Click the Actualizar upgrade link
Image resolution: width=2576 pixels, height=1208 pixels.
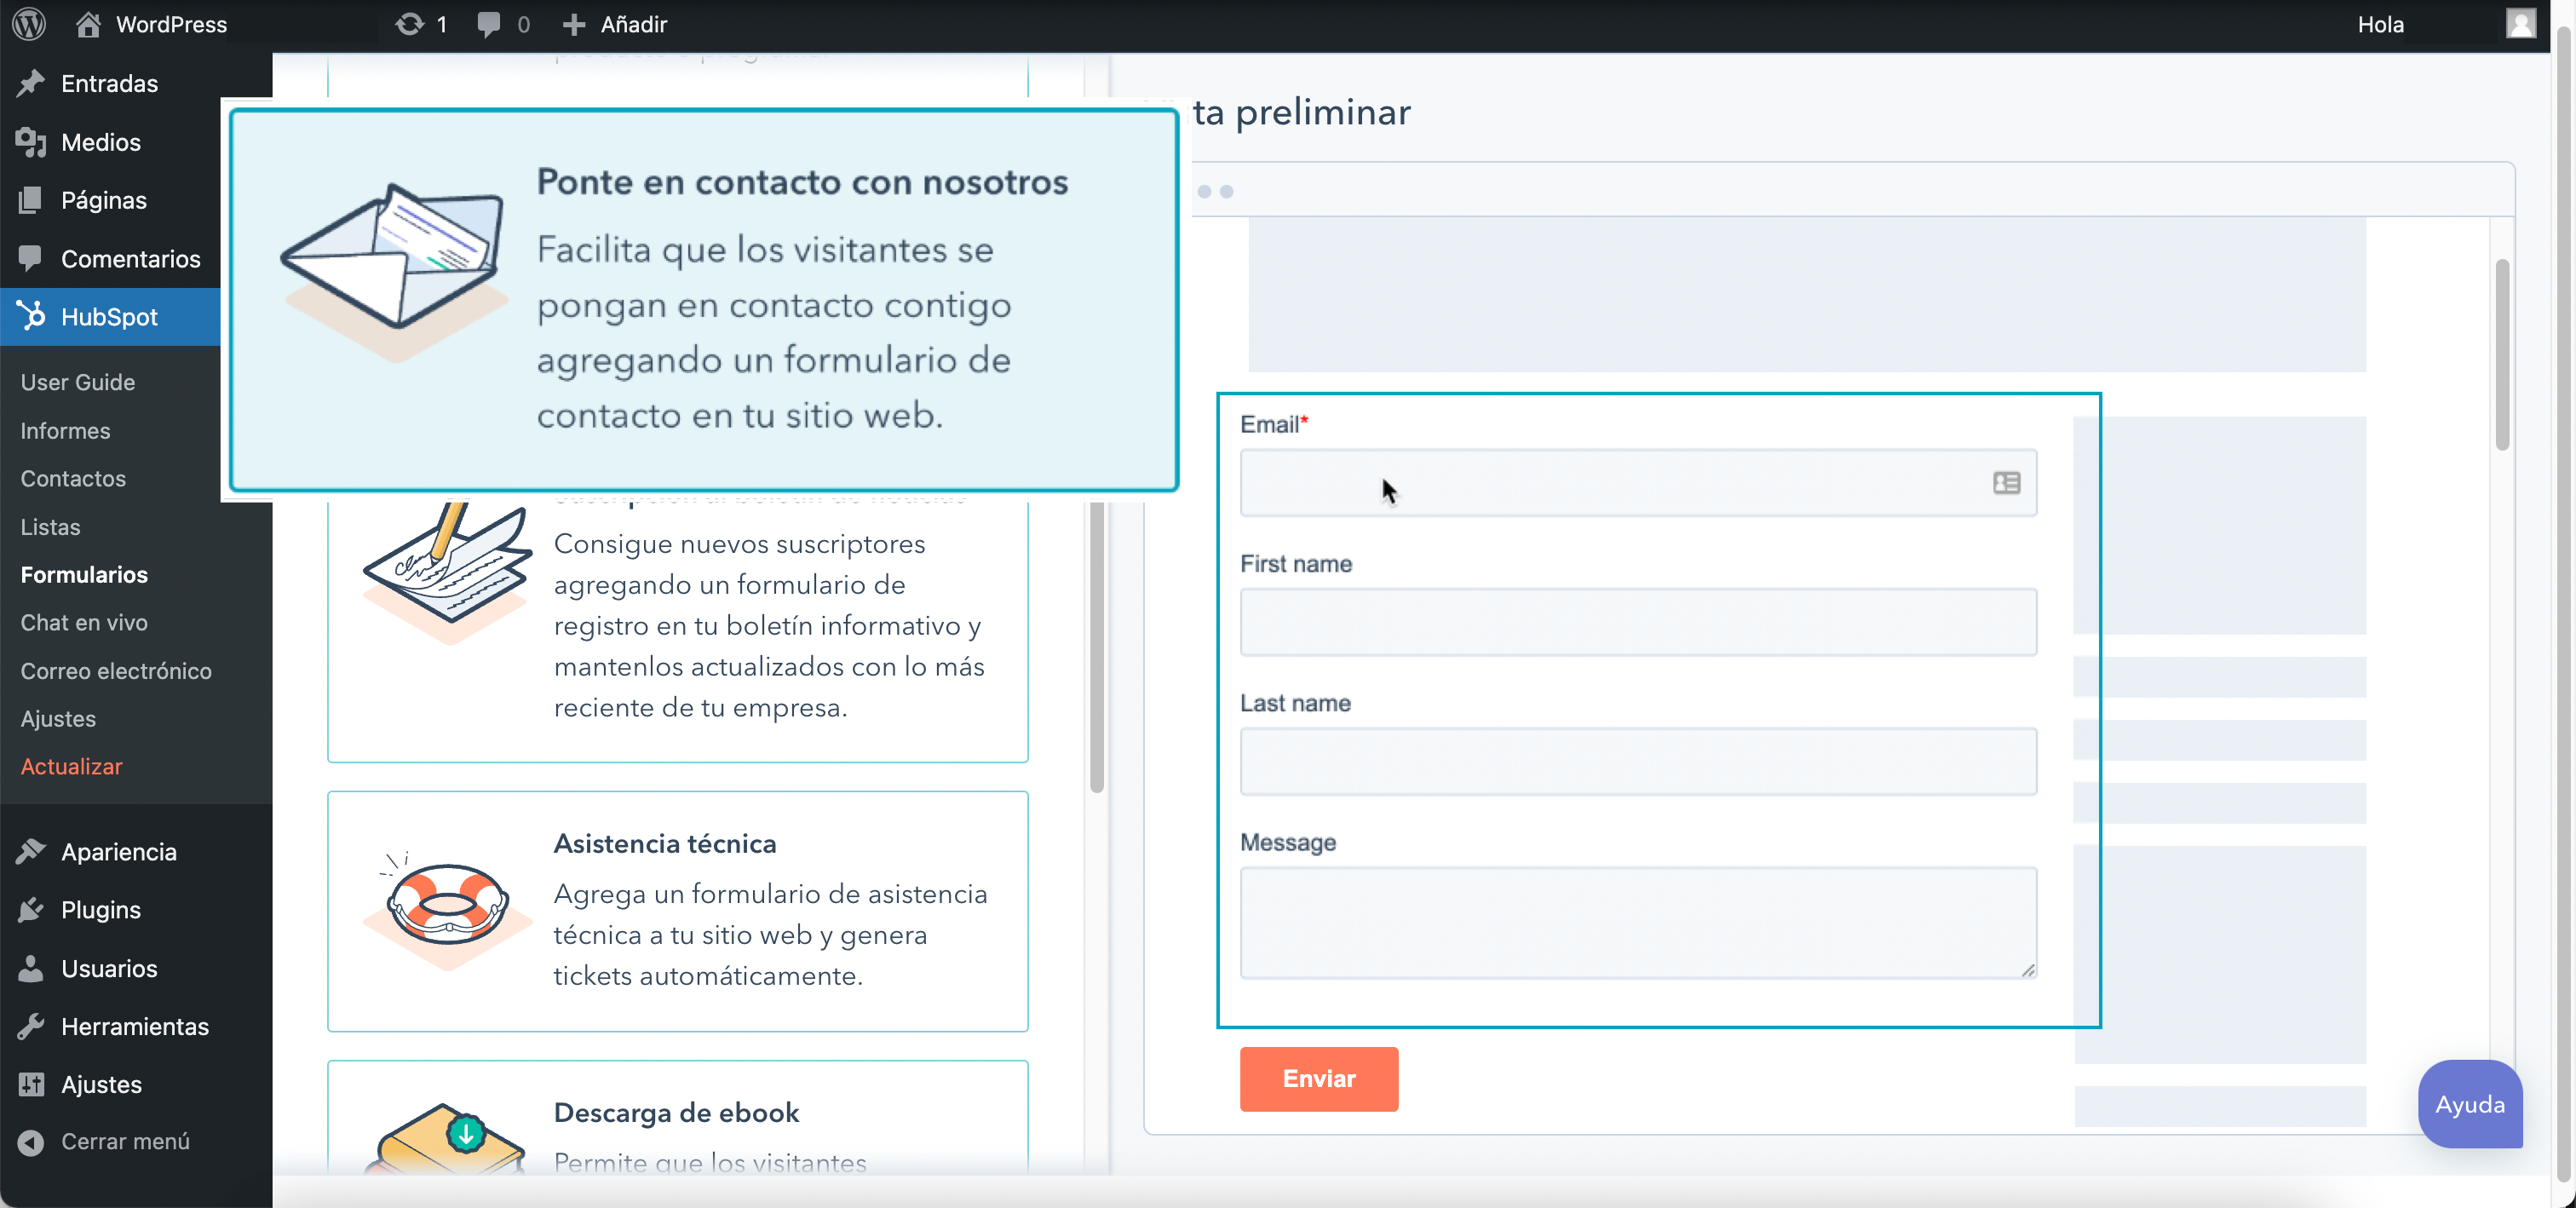(71, 766)
